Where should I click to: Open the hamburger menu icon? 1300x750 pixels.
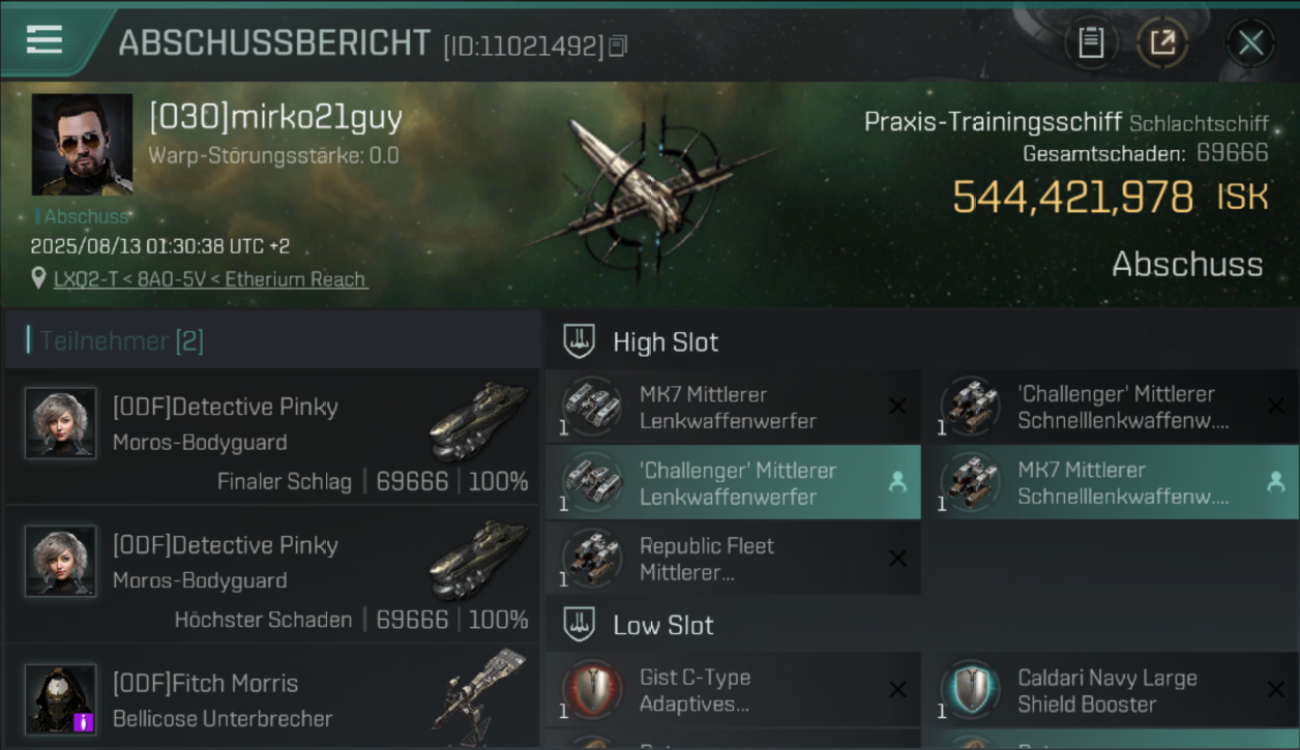(x=44, y=40)
